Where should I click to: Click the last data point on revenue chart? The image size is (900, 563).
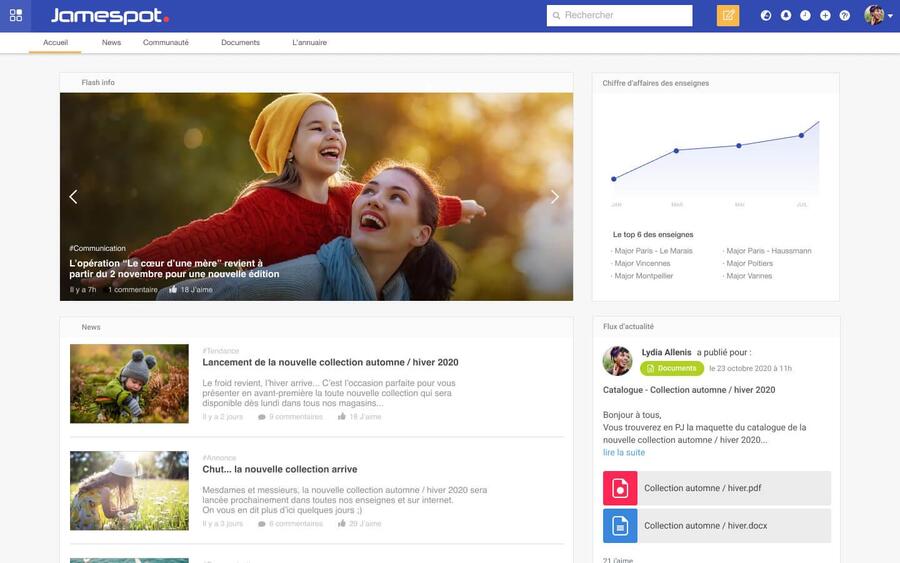801,135
